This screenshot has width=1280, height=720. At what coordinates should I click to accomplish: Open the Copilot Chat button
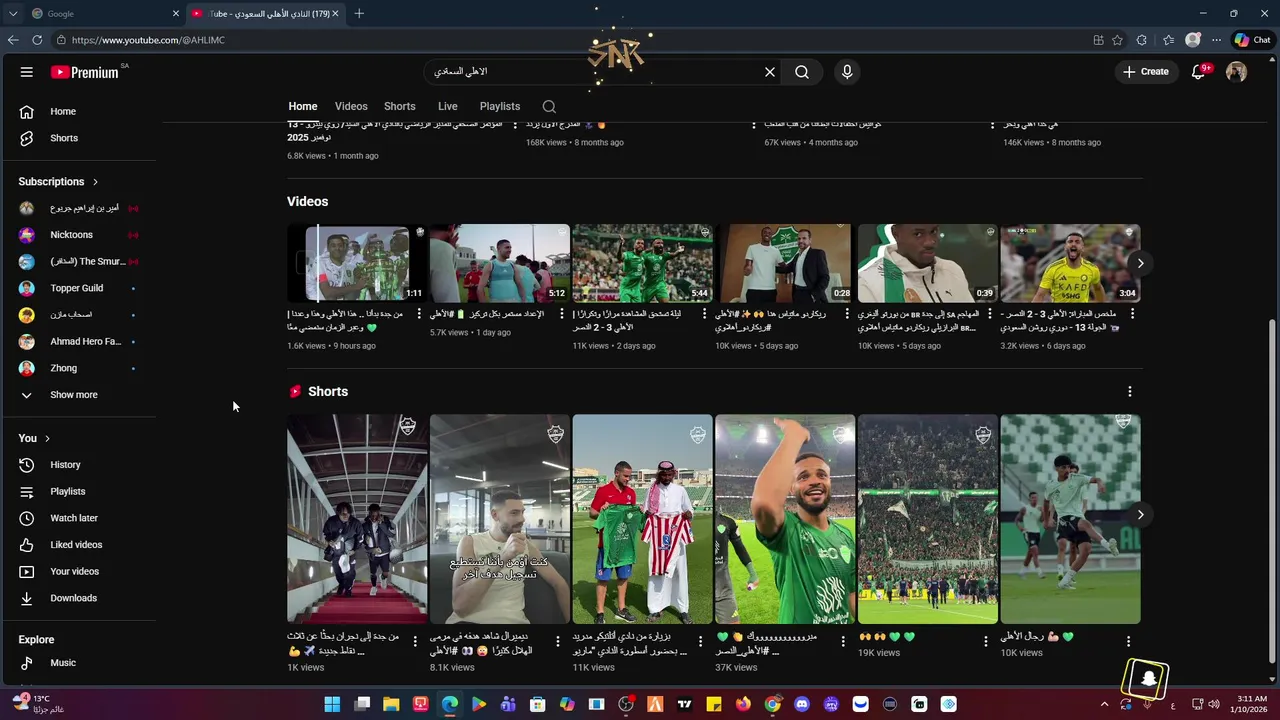(x=1252, y=40)
